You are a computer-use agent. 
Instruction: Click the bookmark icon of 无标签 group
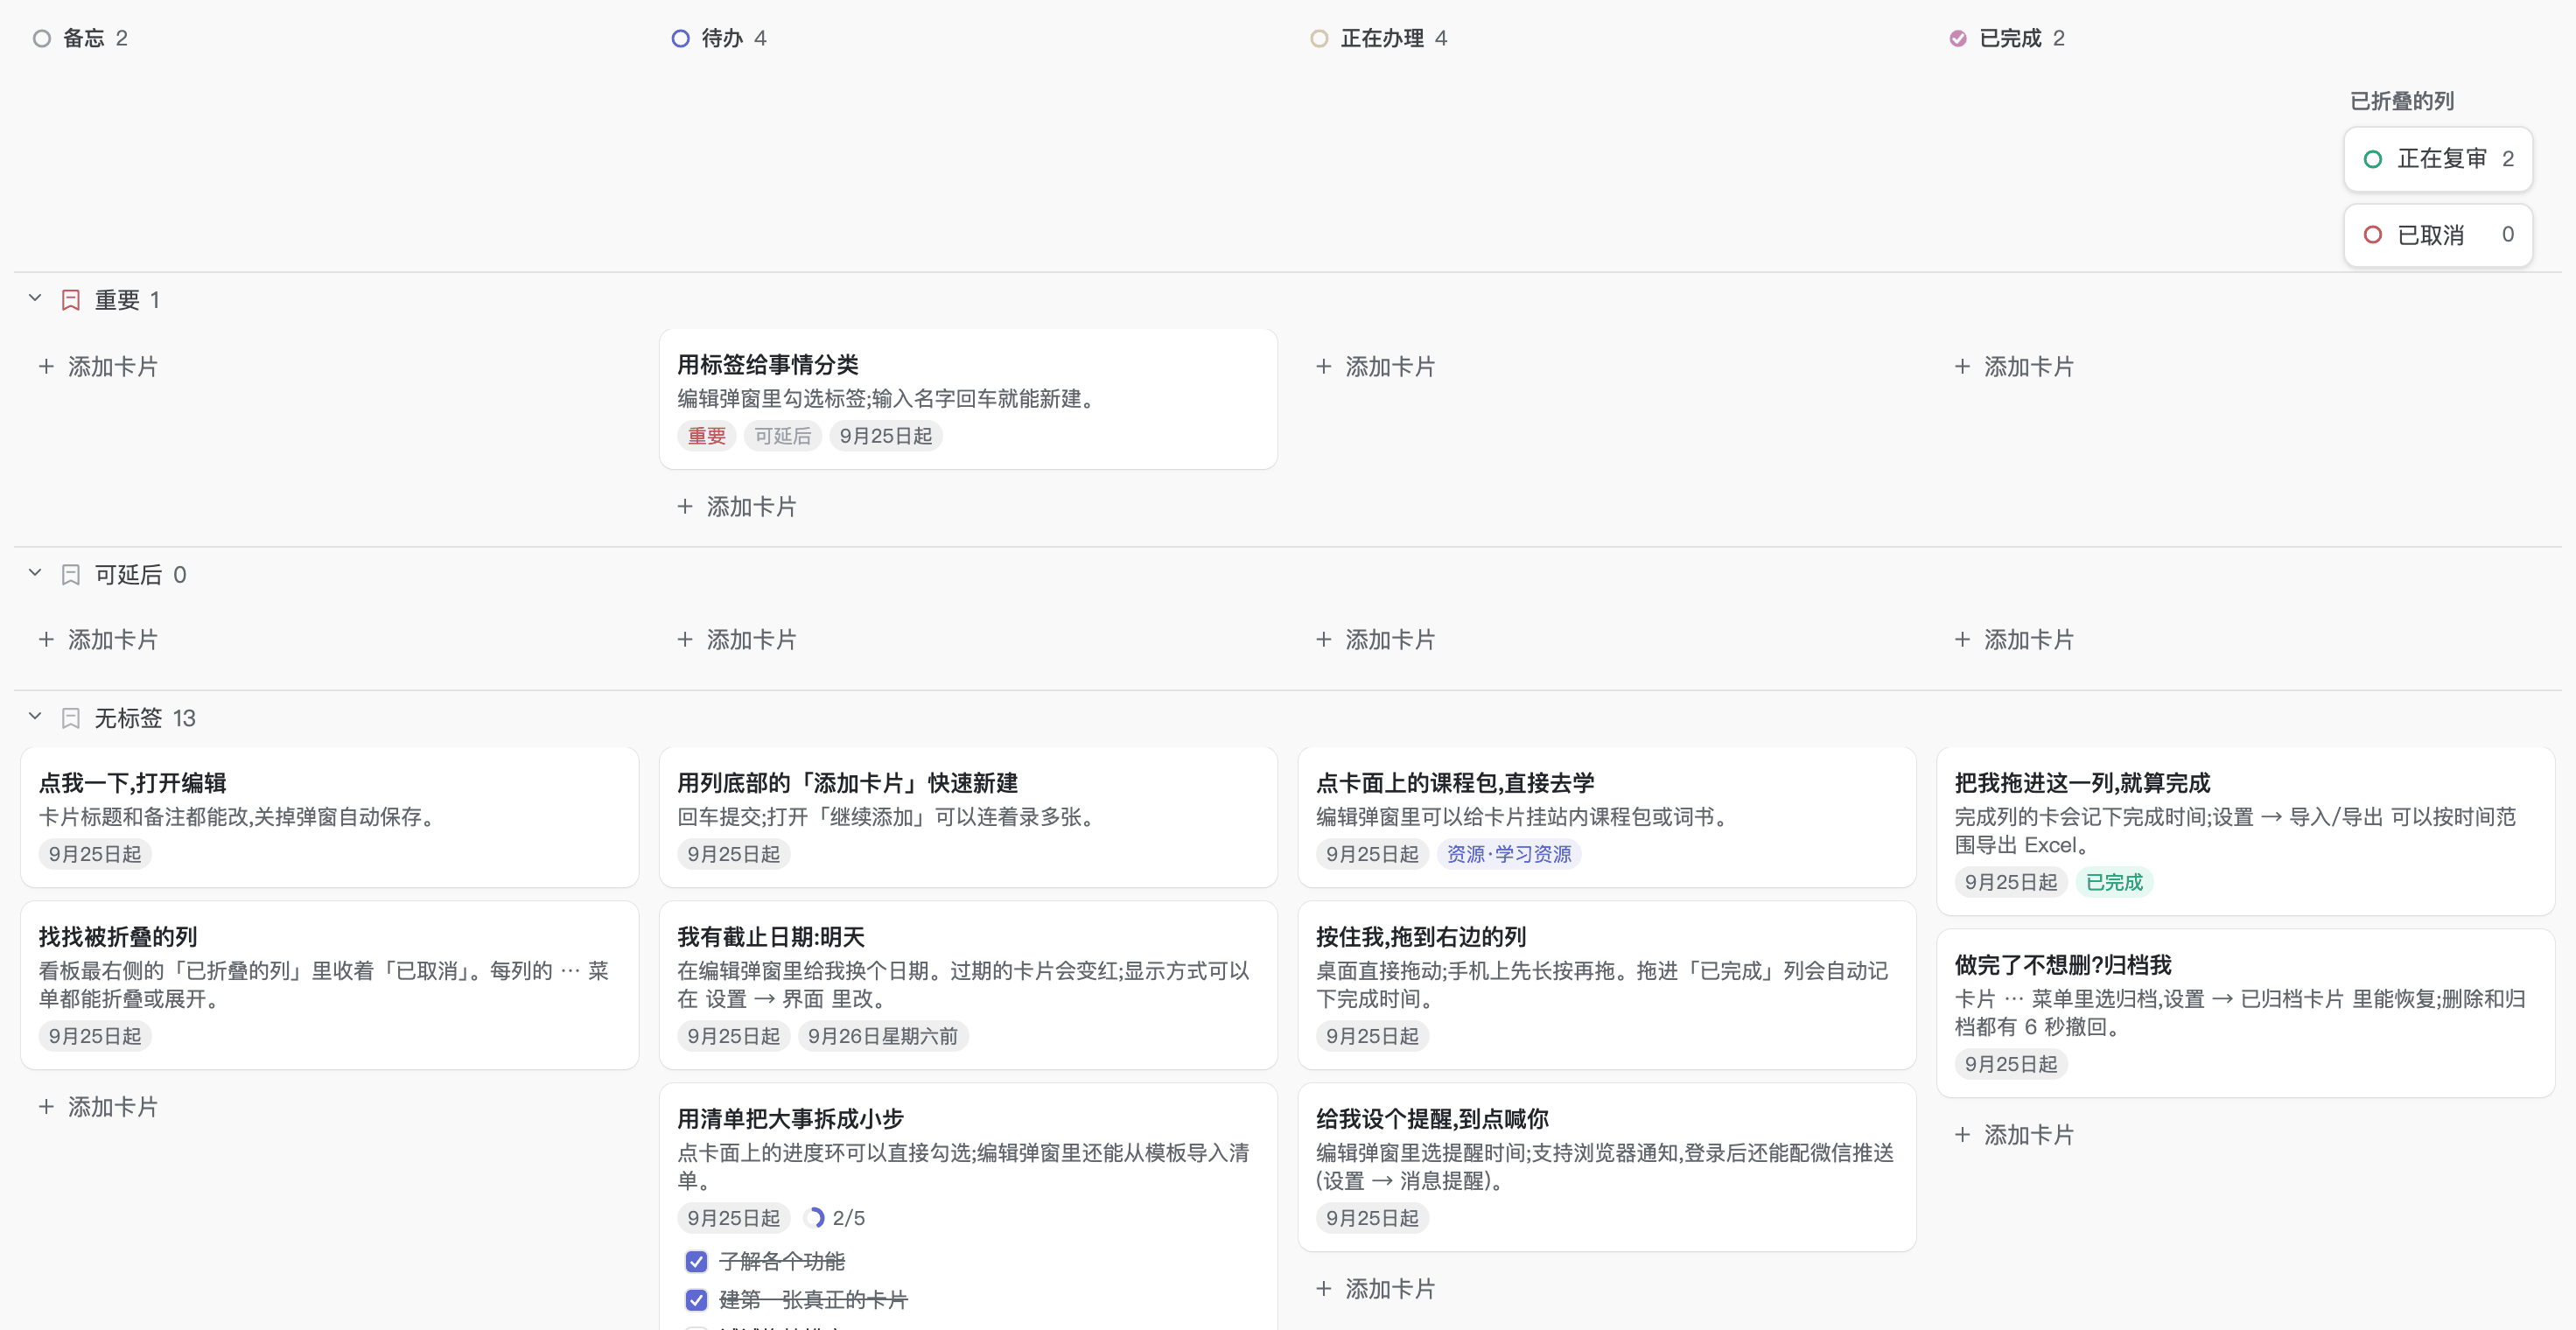[x=71, y=718]
